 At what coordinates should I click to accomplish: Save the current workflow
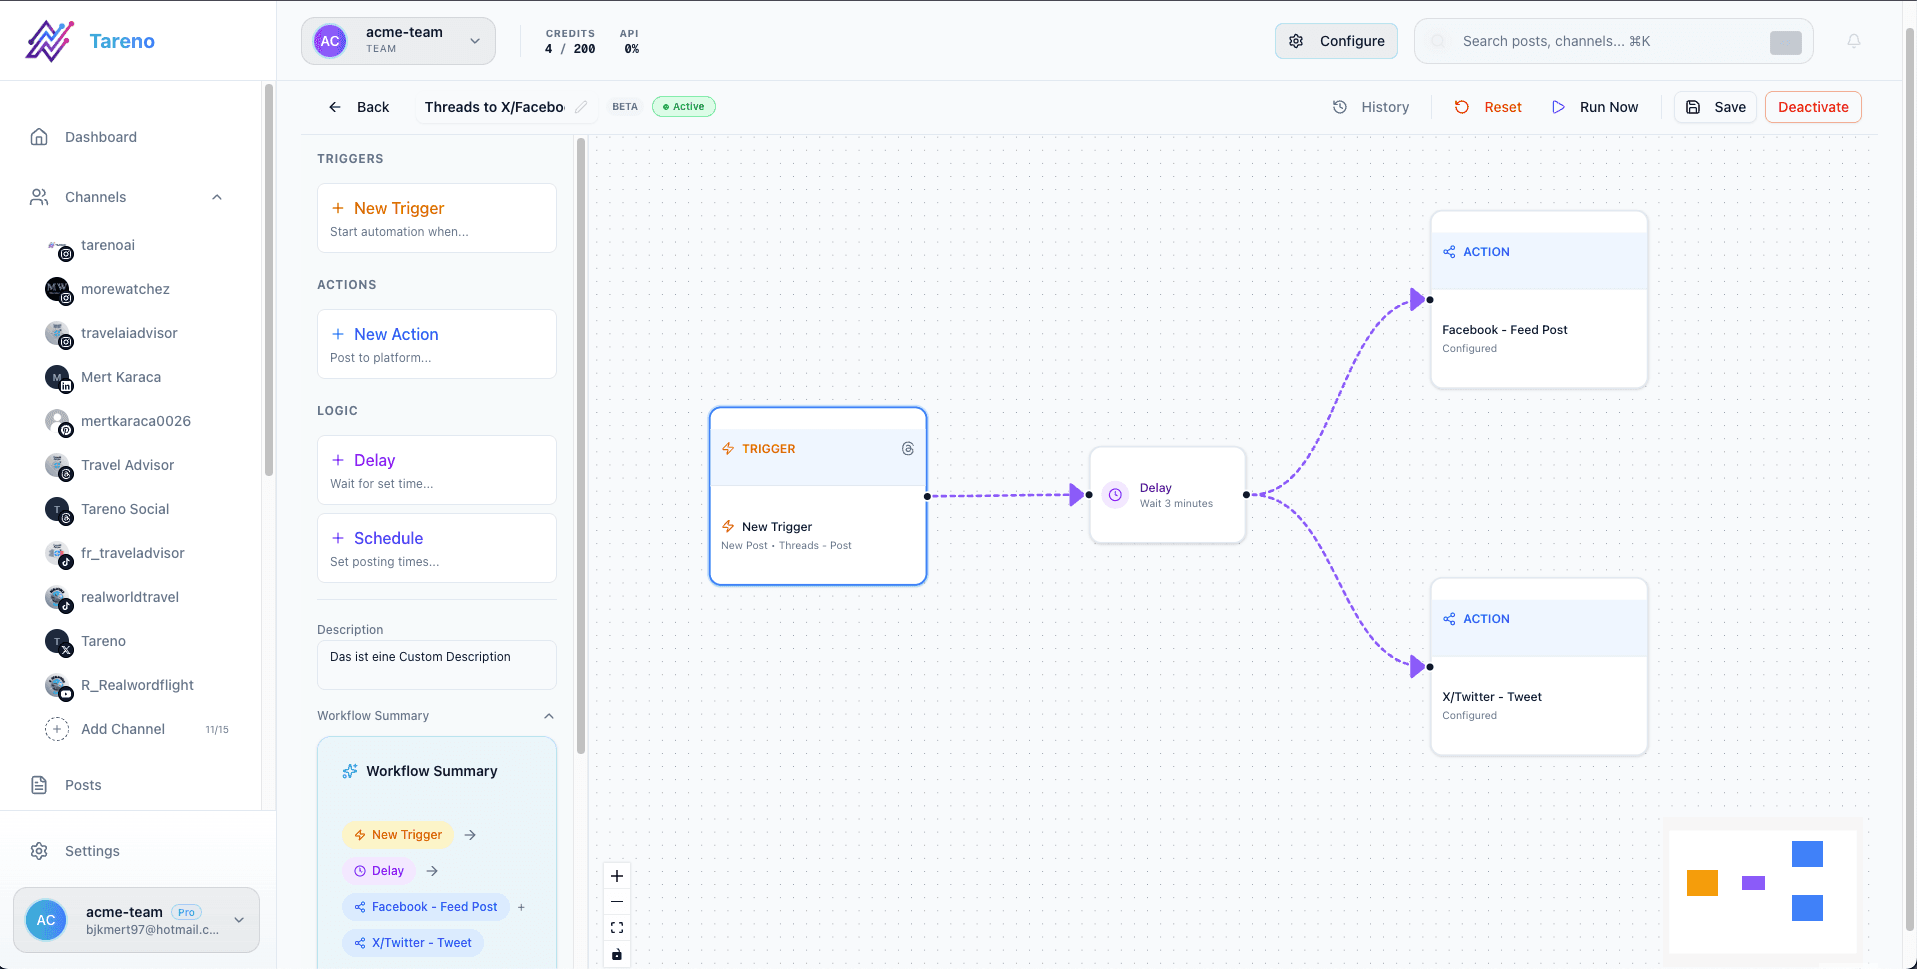pos(1714,106)
